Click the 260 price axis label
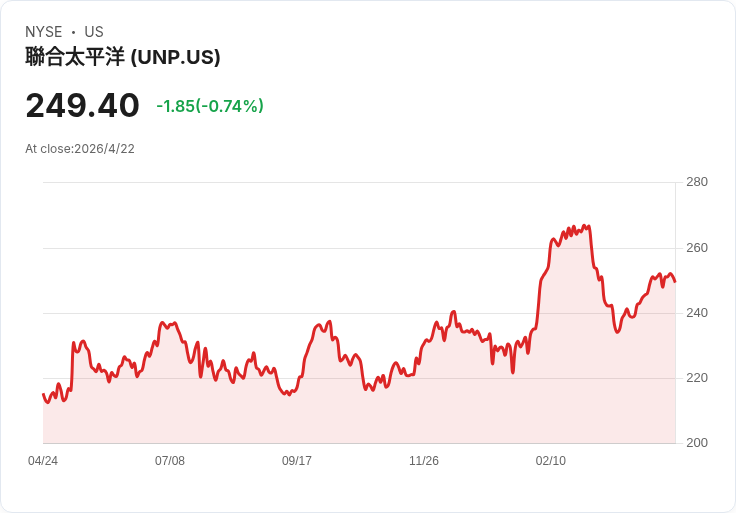The height and width of the screenshot is (513, 736). (697, 248)
